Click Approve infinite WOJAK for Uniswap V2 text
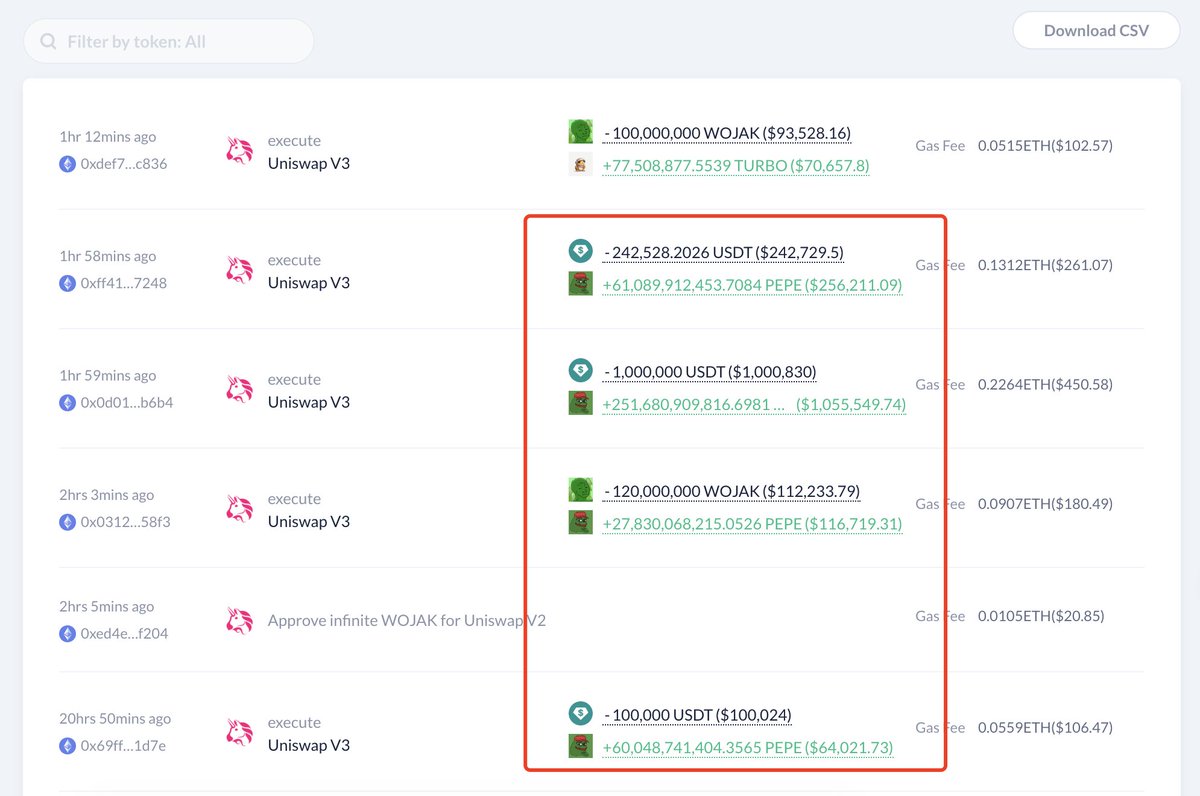Image resolution: width=1200 pixels, height=796 pixels. (x=407, y=621)
